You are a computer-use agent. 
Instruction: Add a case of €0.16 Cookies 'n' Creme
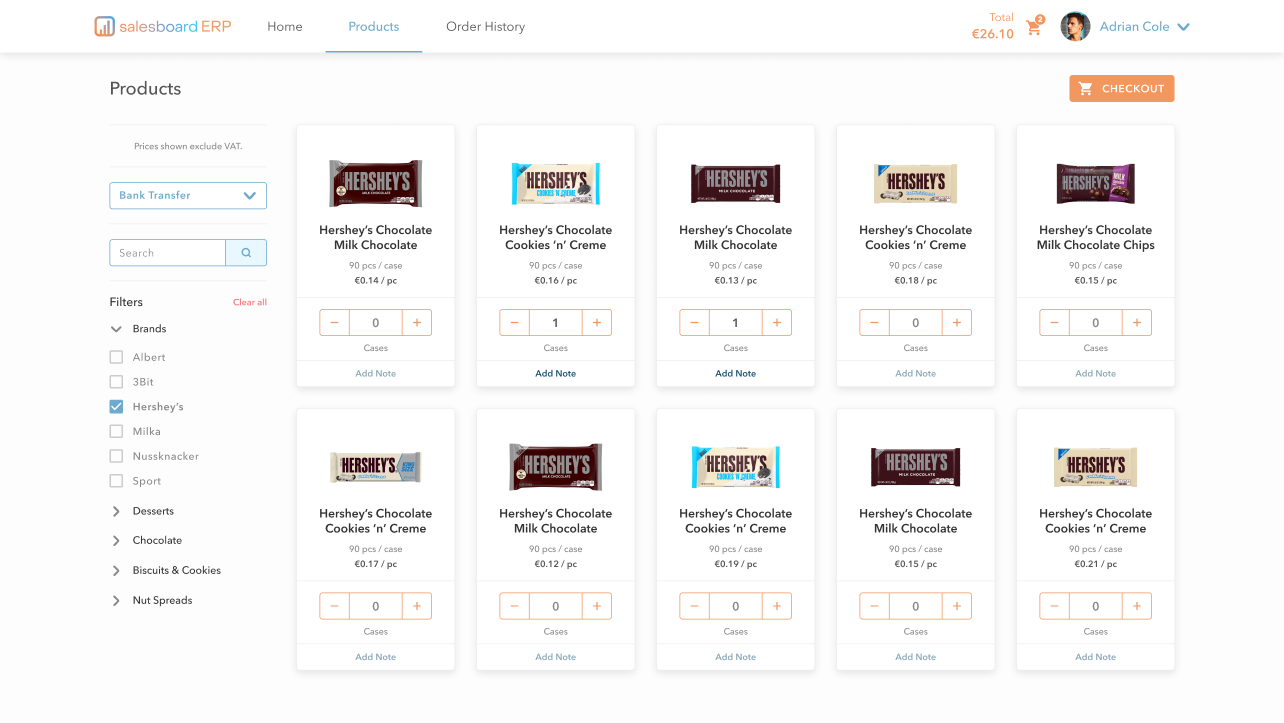point(597,323)
